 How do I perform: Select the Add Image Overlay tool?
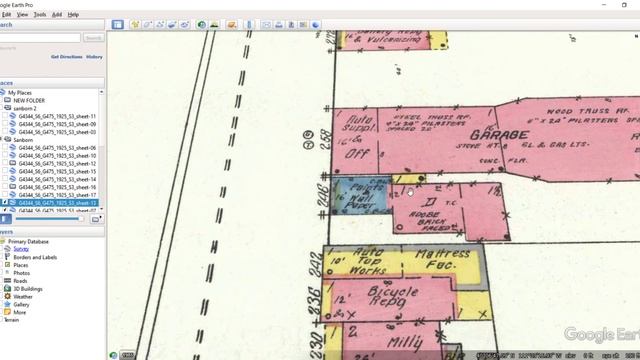pos(172,24)
